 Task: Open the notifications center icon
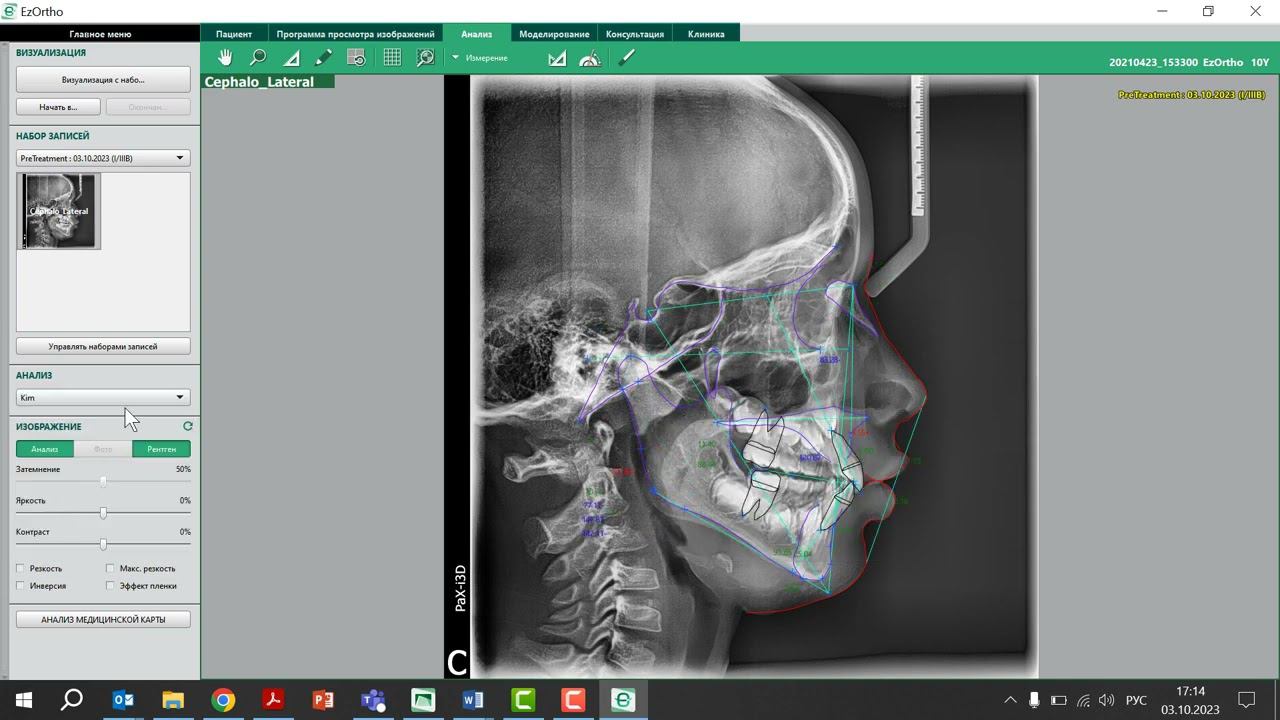[1247, 700]
